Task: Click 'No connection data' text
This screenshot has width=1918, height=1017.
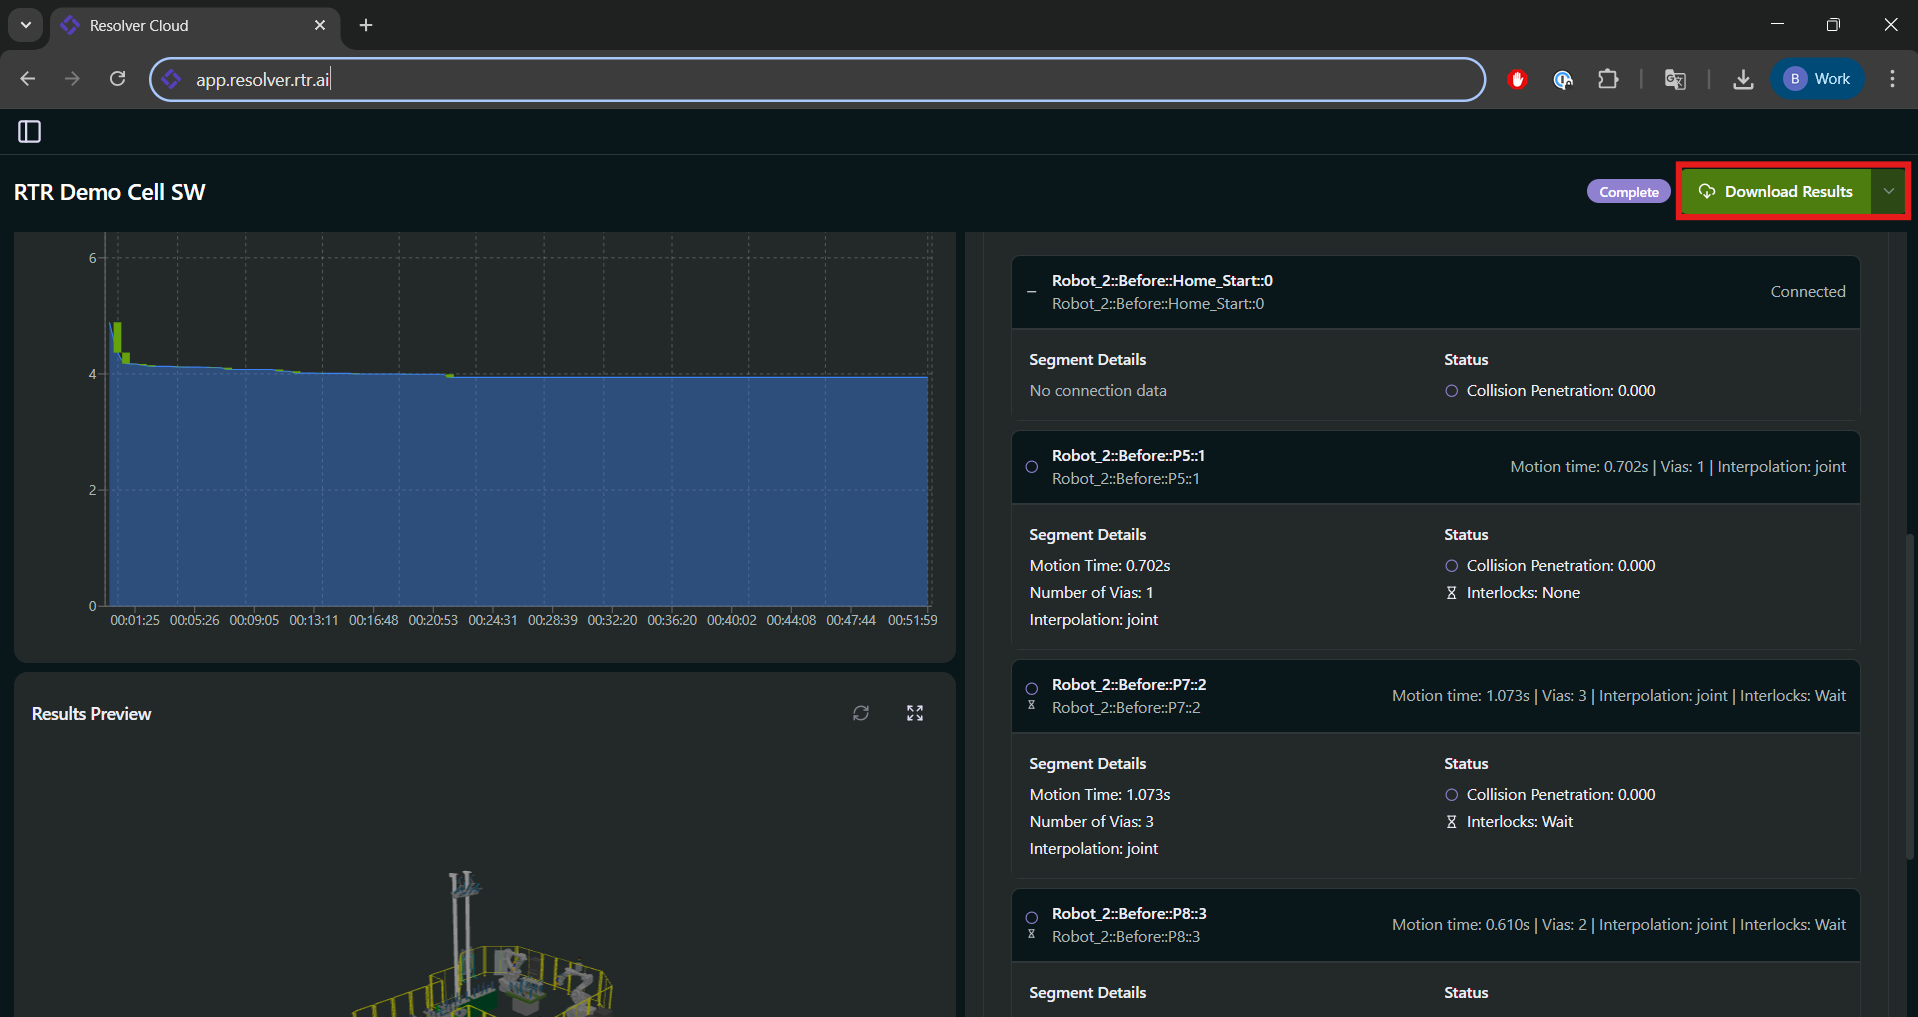Action: point(1098,391)
